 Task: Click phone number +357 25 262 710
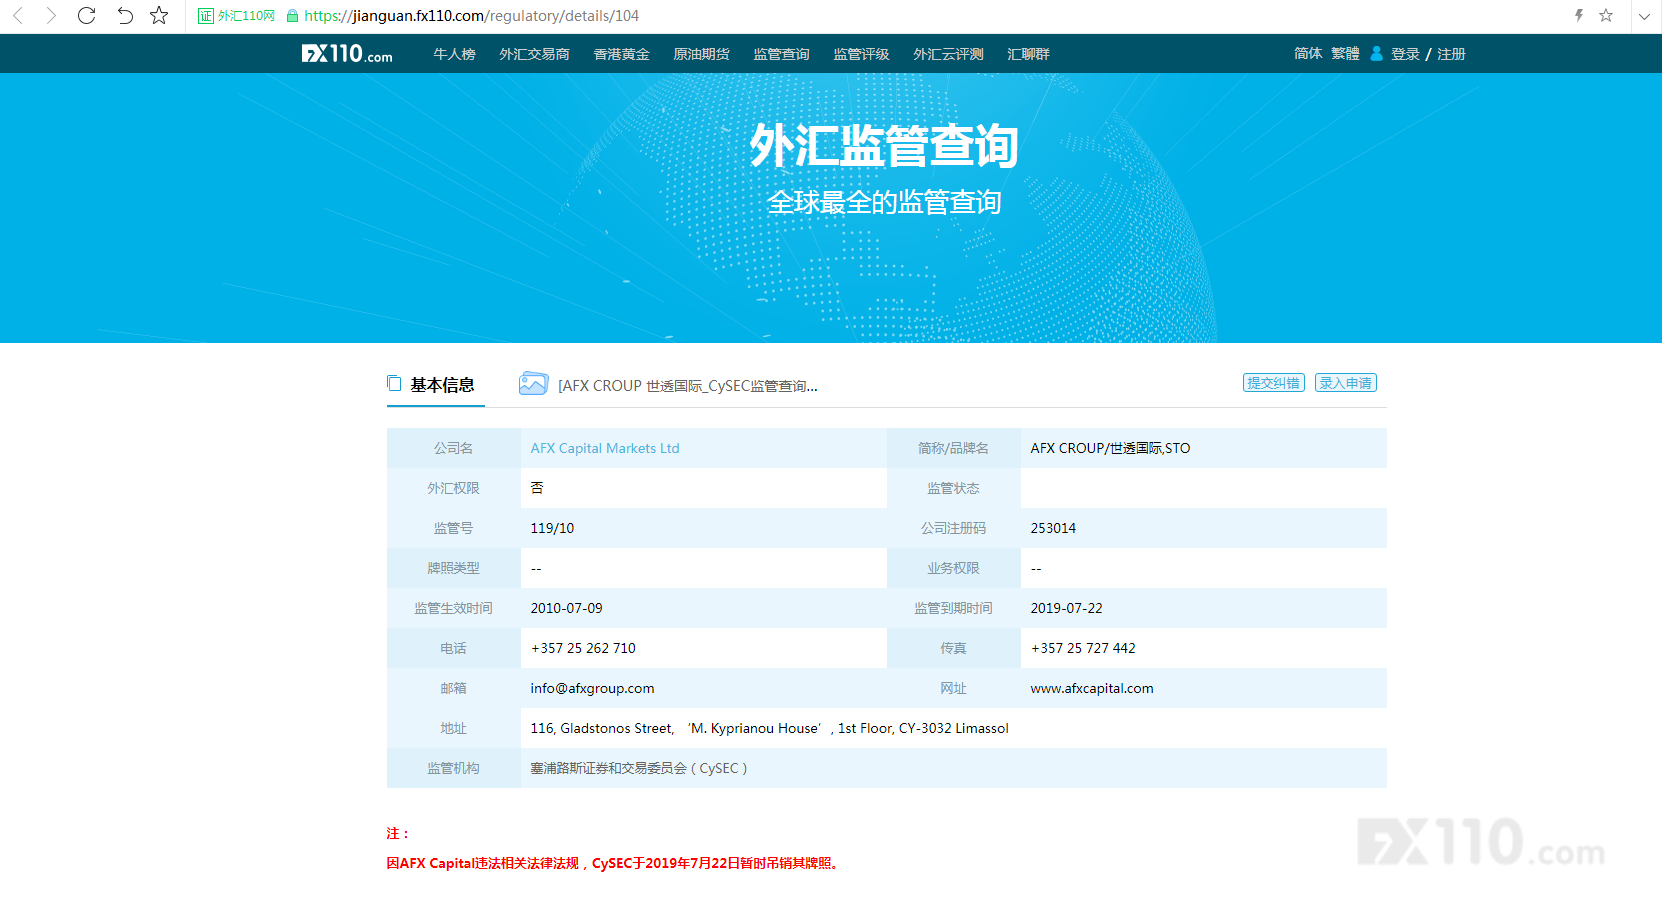coord(583,648)
